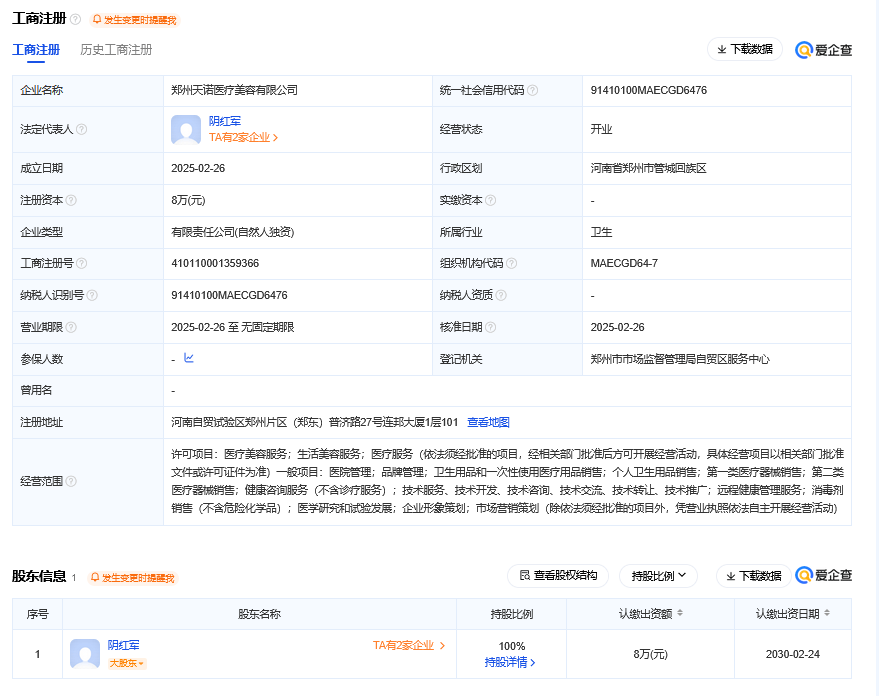Viewport: 879px width, 696px height.
Task: Select organization code MAECGD64-7
Action: point(624,263)
